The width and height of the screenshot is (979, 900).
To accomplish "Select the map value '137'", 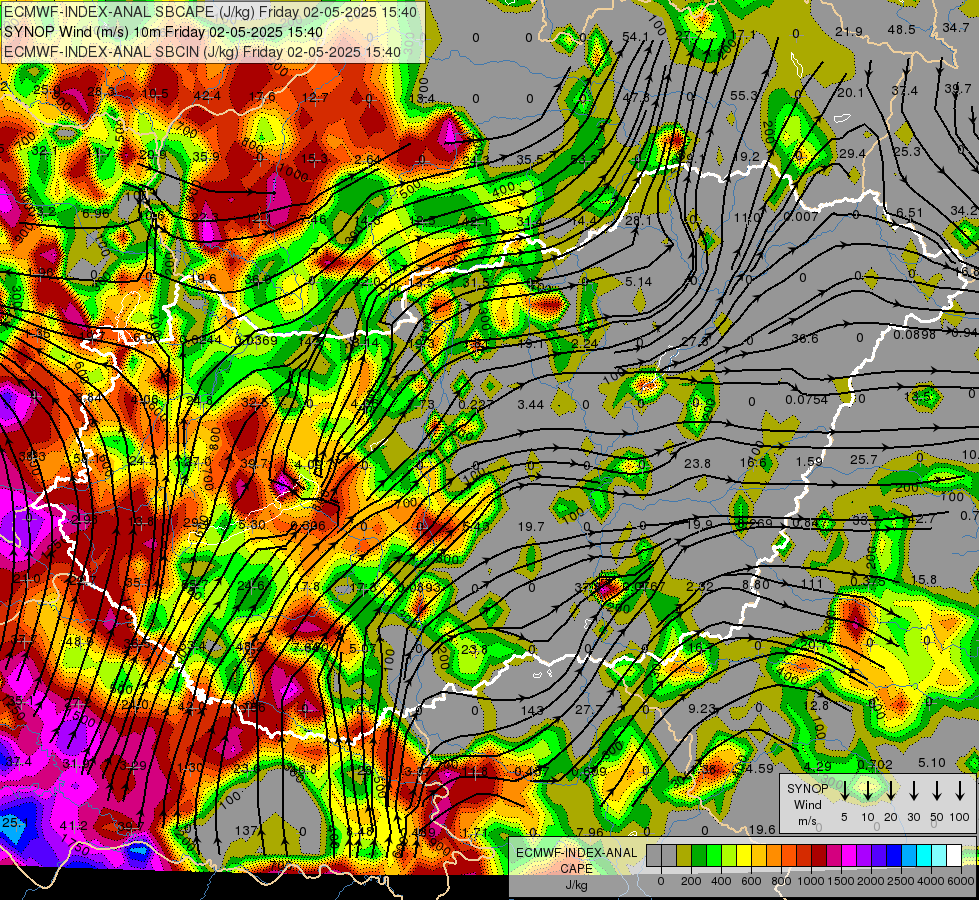I will click(x=246, y=831).
